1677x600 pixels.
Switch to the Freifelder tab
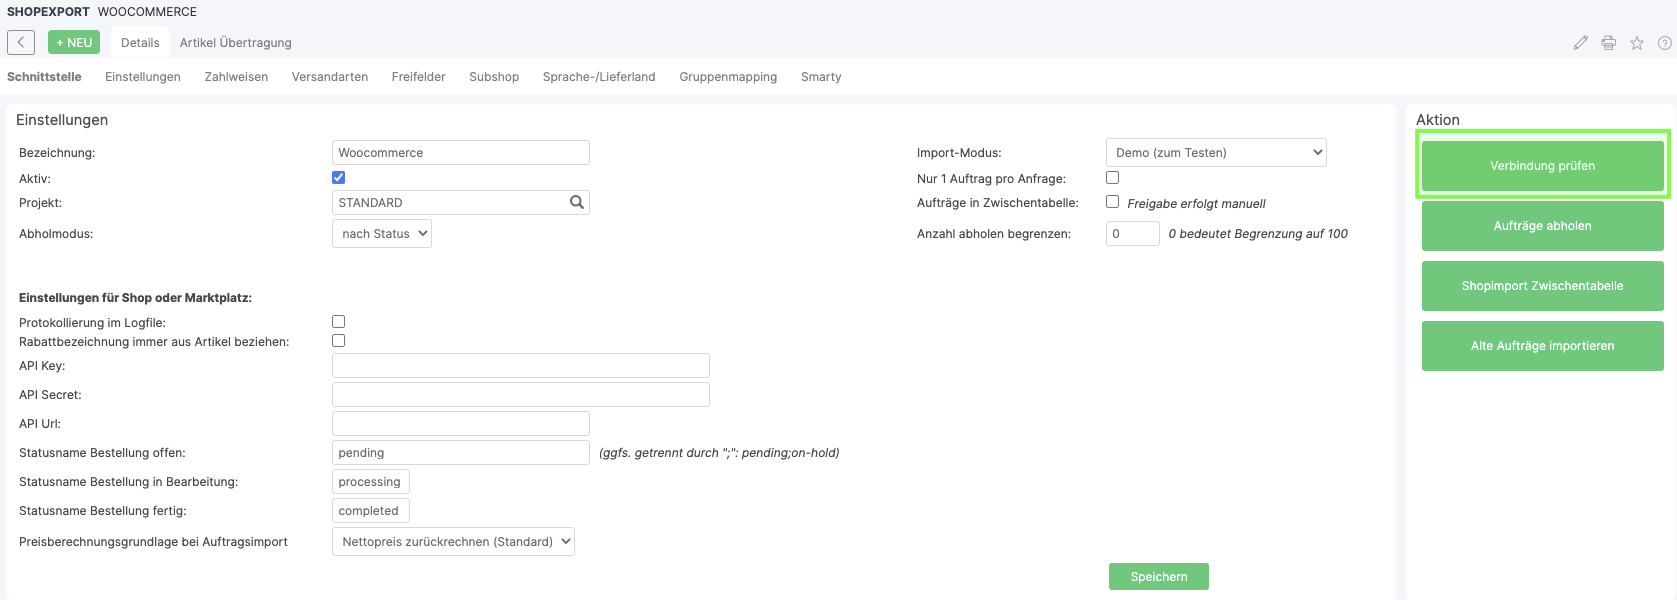point(418,76)
